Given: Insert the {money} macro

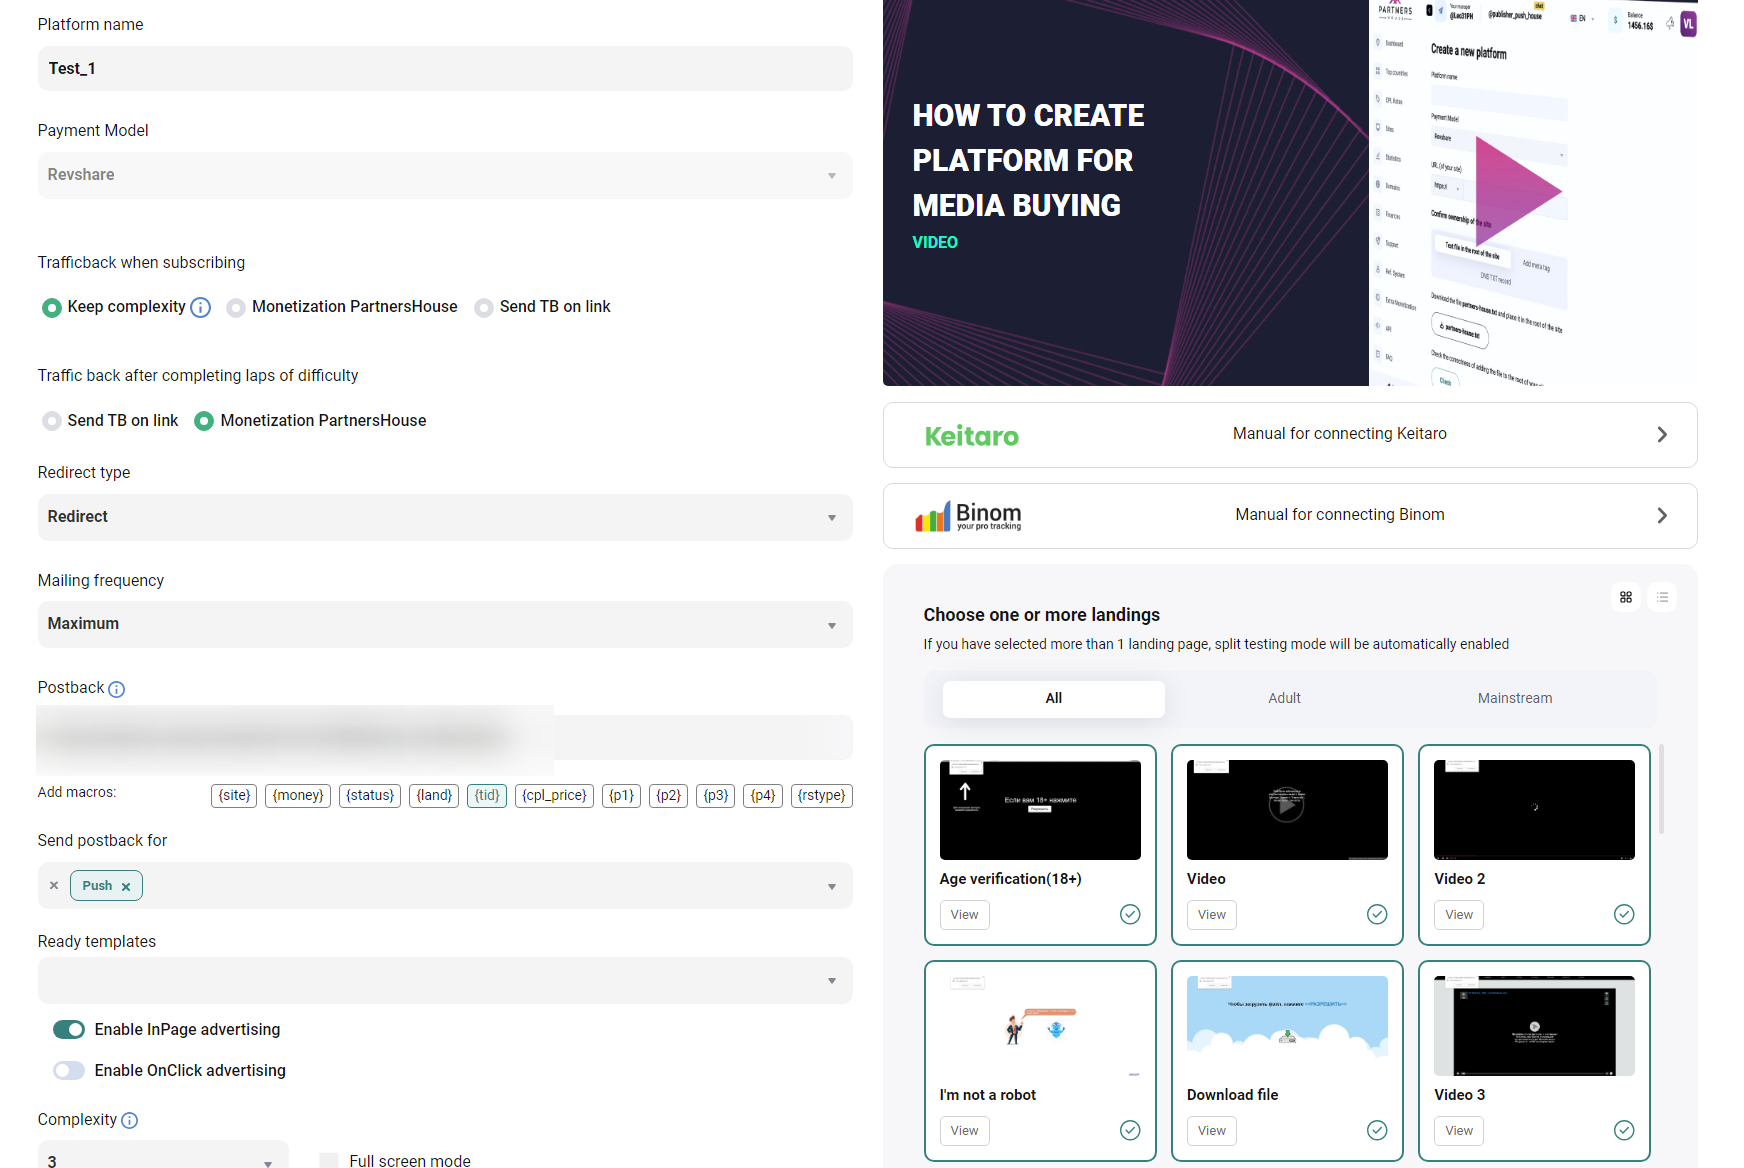Looking at the screenshot, I should pos(298,796).
